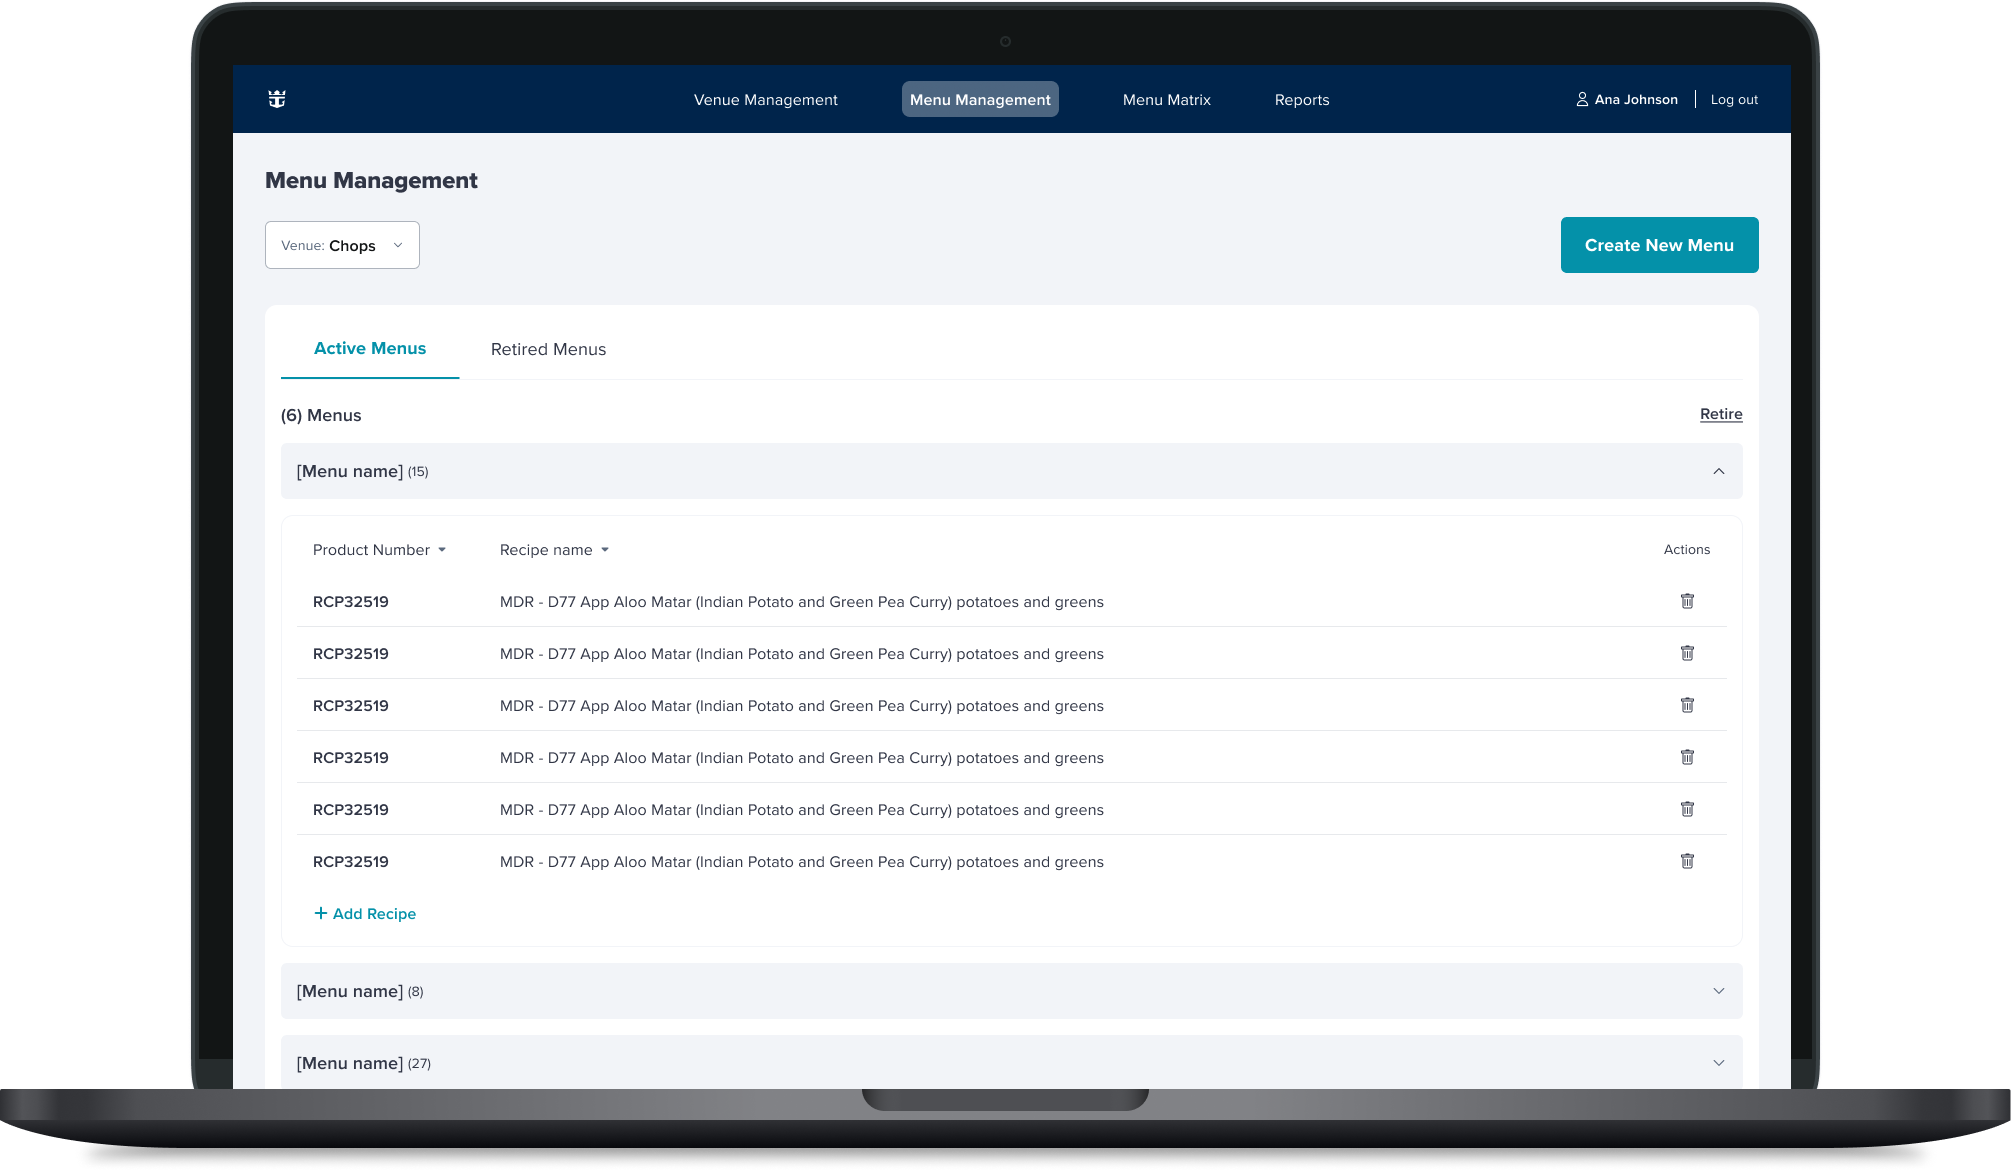Delete the first recipe row with trash icon
The height and width of the screenshot is (1171, 2011).
pyautogui.click(x=1686, y=601)
